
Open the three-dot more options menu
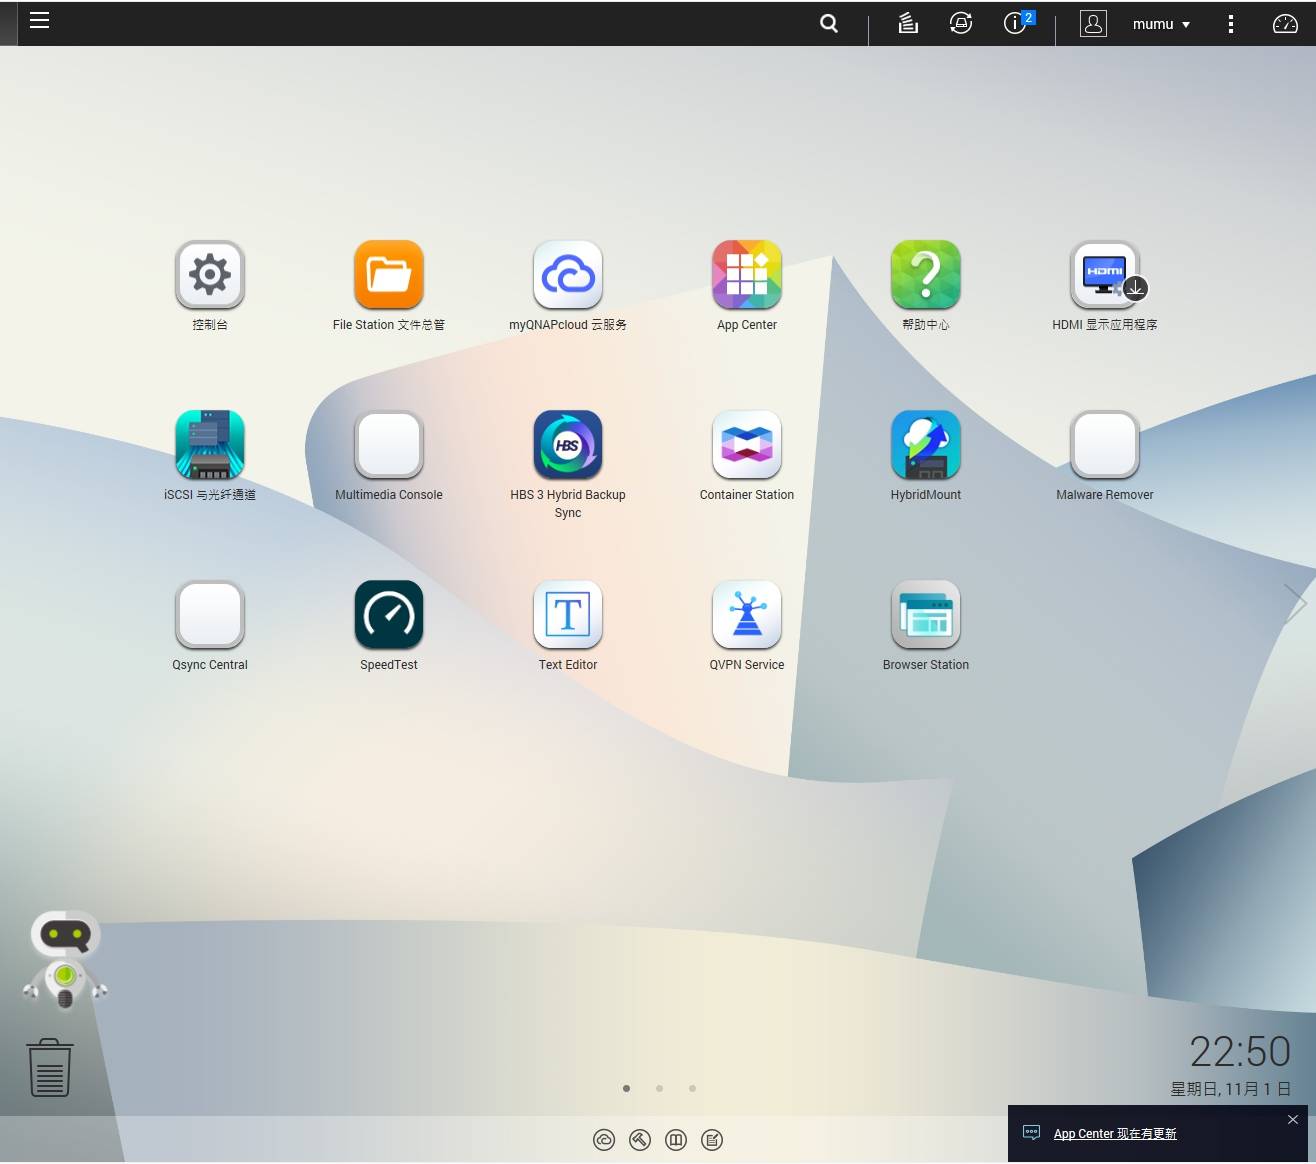coord(1230,24)
